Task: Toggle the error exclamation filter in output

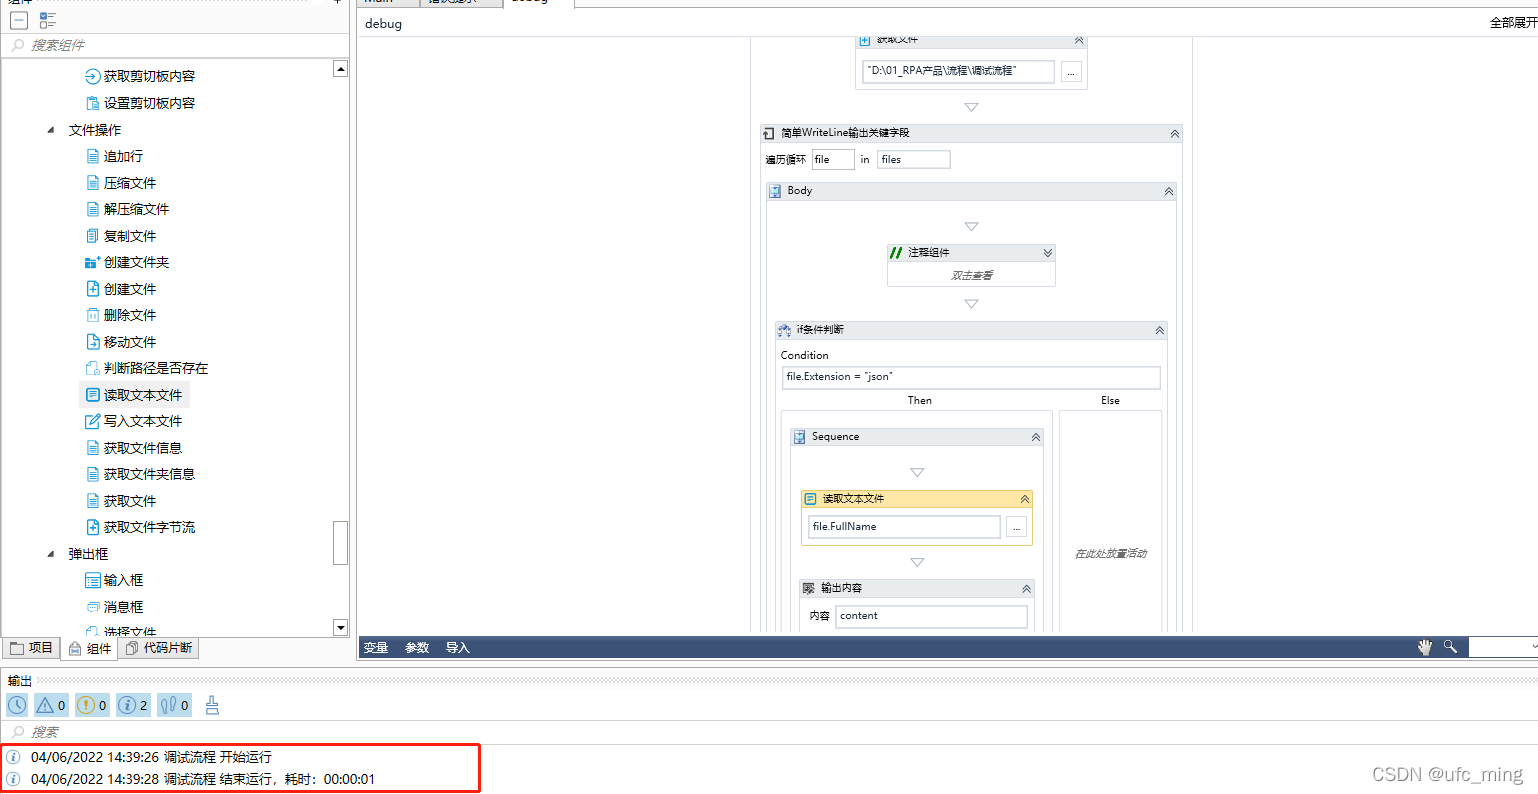Action: pyautogui.click(x=92, y=705)
